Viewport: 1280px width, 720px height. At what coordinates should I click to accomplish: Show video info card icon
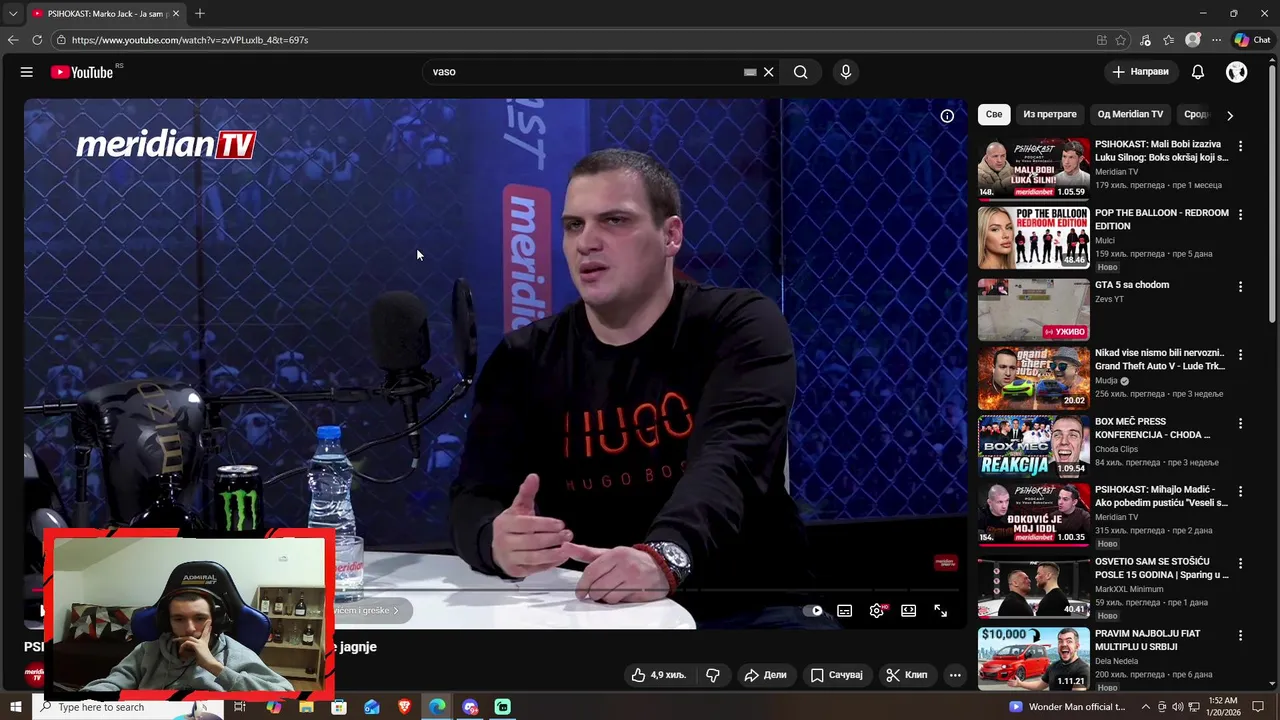pyautogui.click(x=947, y=116)
